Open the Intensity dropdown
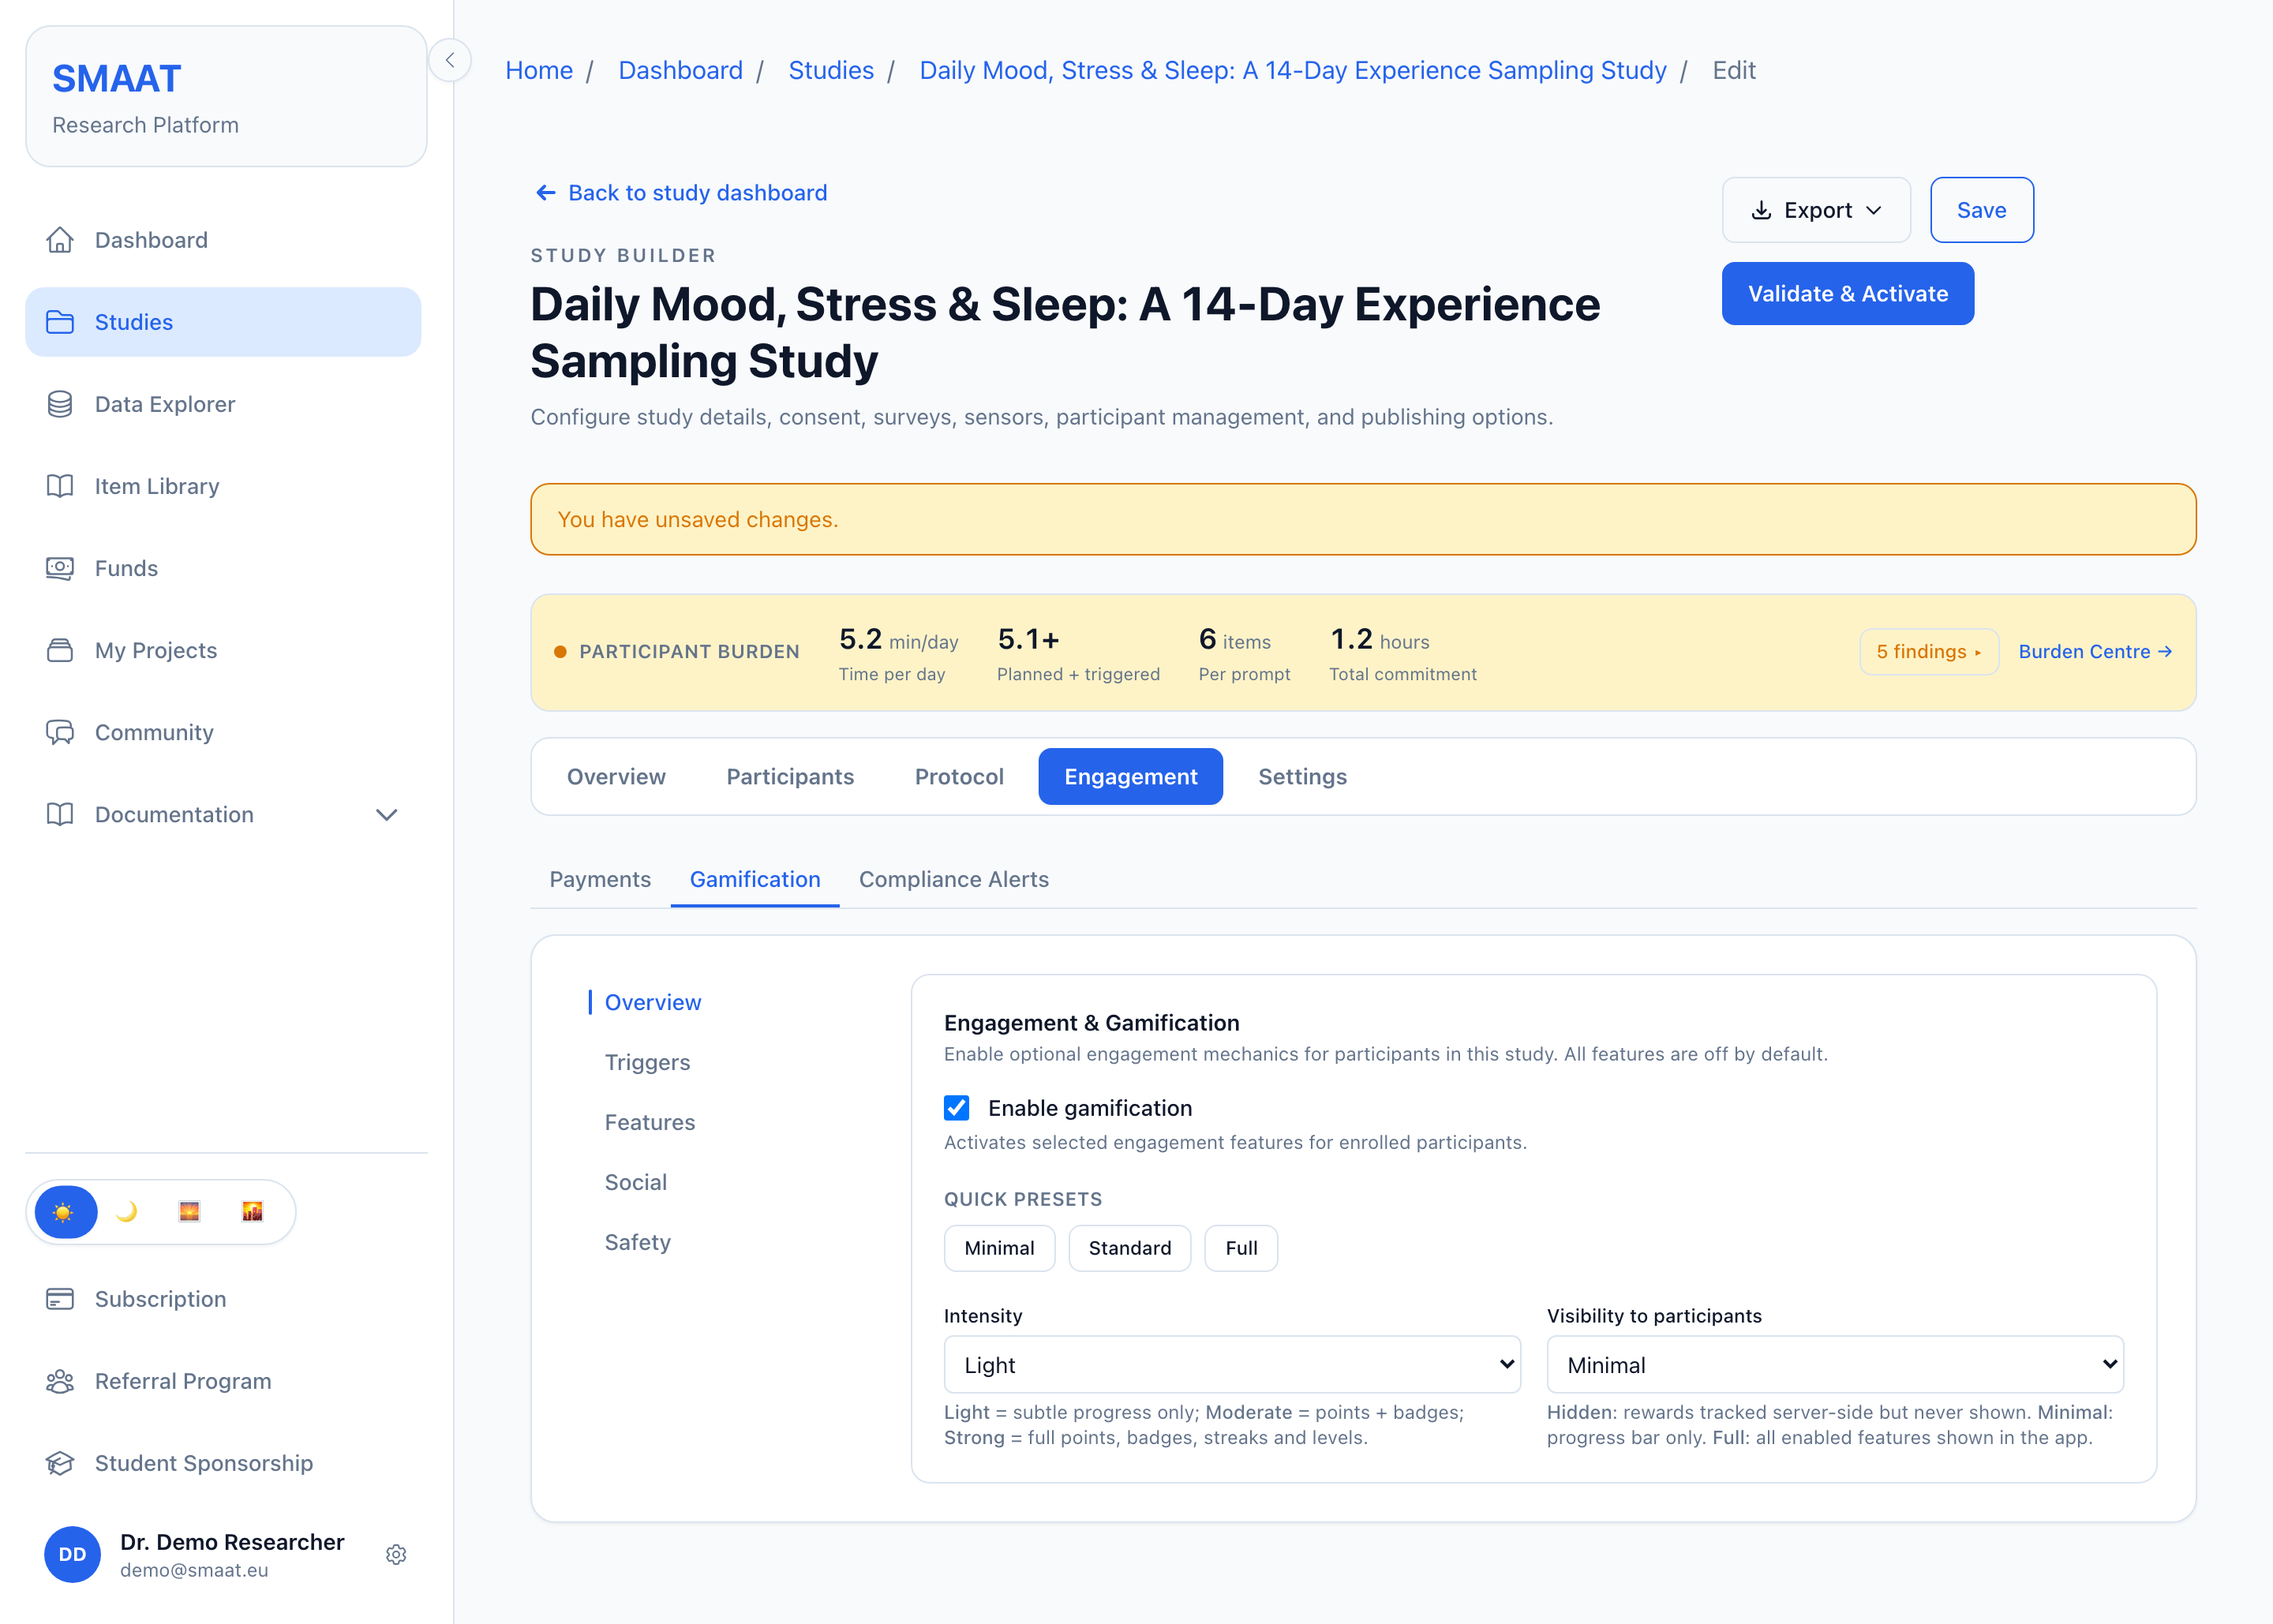Image resolution: width=2273 pixels, height=1624 pixels. click(1232, 1364)
